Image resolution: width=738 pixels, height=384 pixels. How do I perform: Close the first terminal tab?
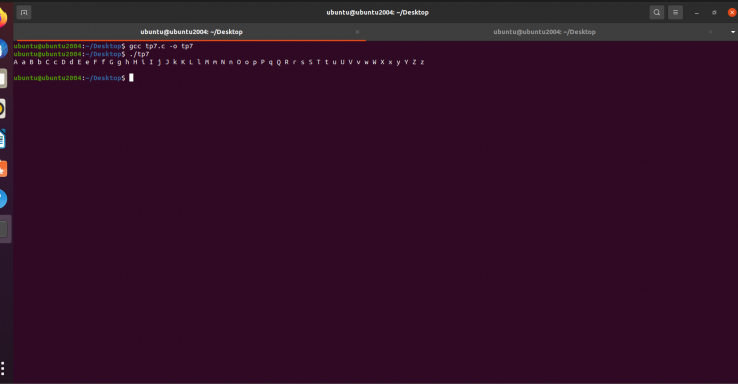click(x=358, y=32)
